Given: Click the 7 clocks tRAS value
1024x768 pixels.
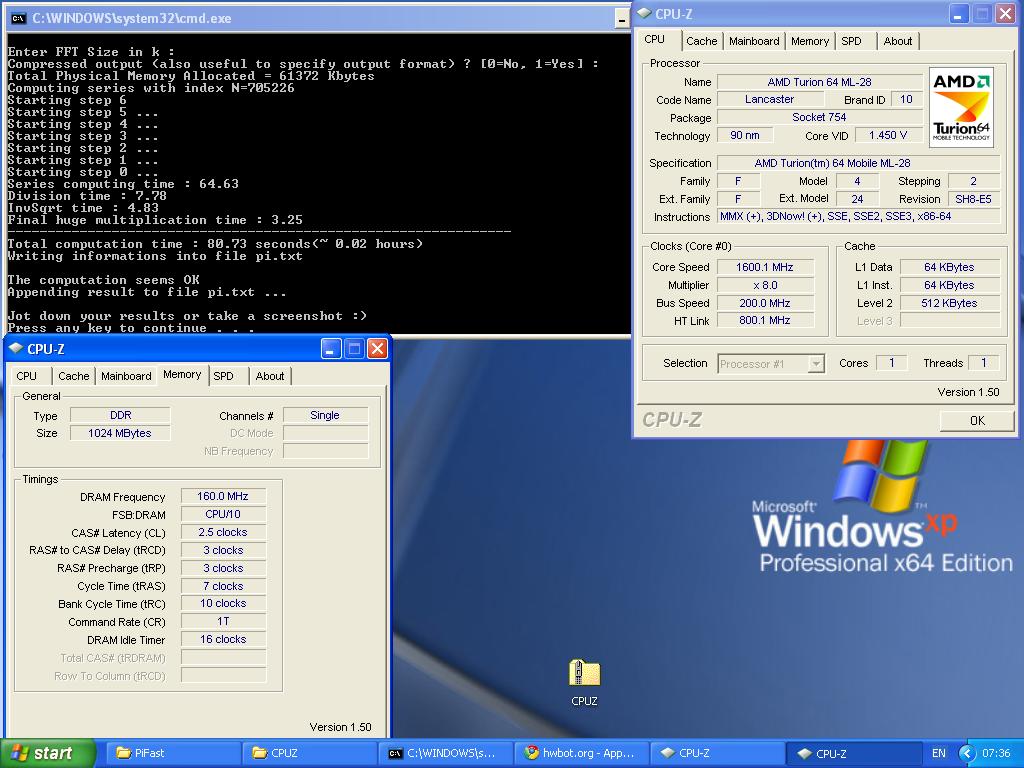Looking at the screenshot, I should click(x=223, y=586).
